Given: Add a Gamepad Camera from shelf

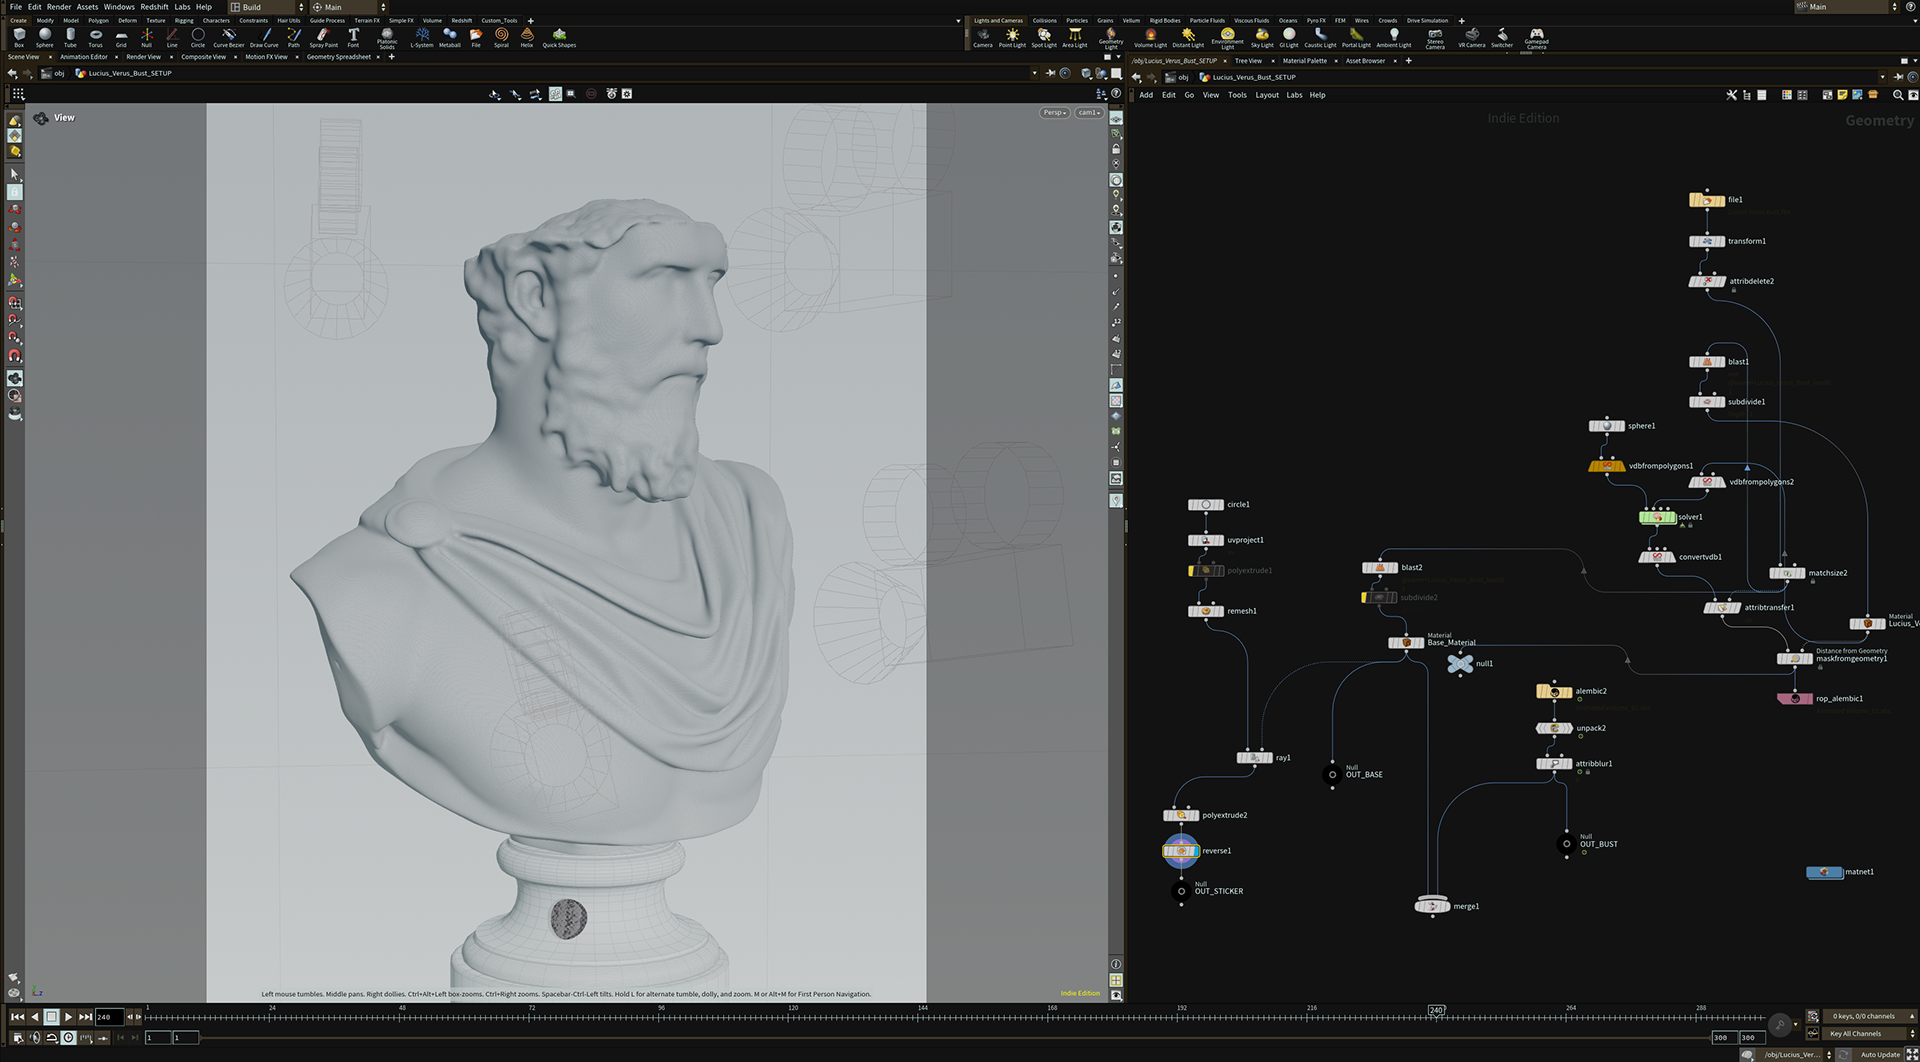Looking at the screenshot, I should [1536, 39].
